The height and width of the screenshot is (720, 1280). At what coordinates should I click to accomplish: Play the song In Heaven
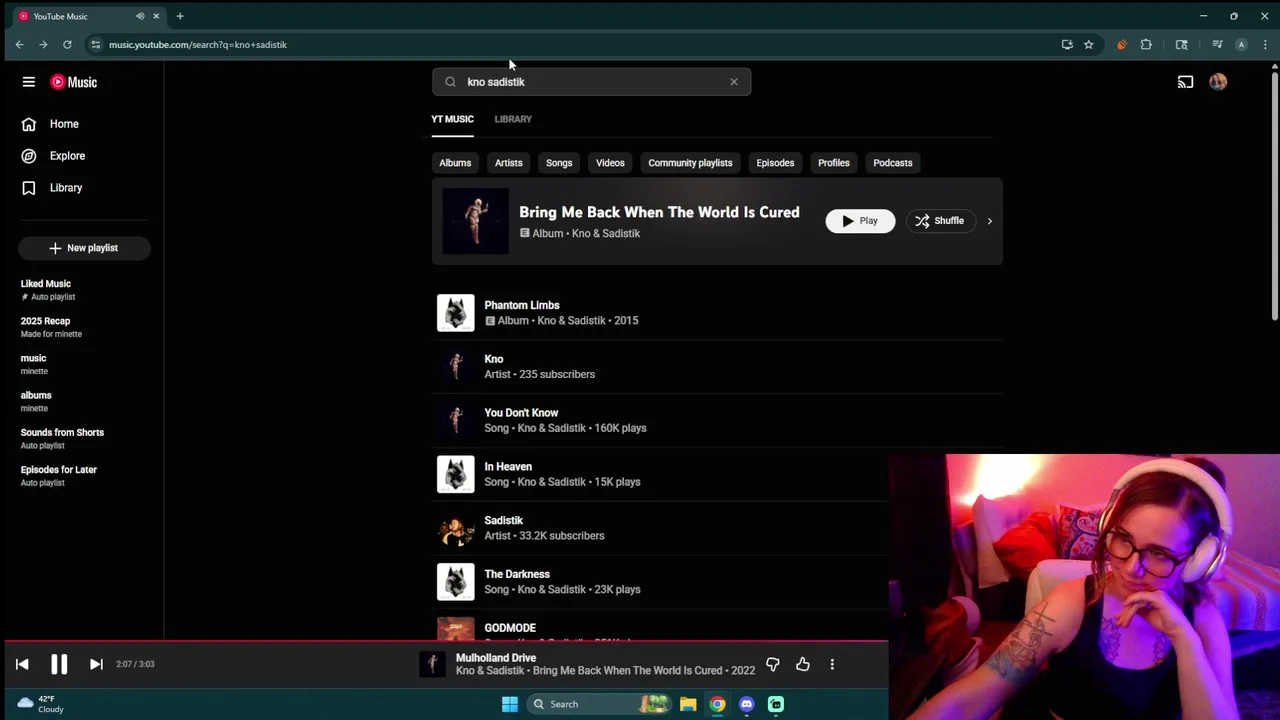tap(660, 474)
